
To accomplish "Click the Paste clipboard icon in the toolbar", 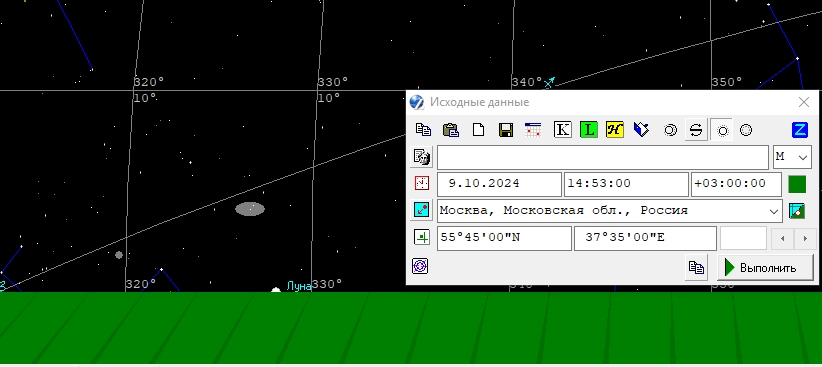I will (451, 129).
